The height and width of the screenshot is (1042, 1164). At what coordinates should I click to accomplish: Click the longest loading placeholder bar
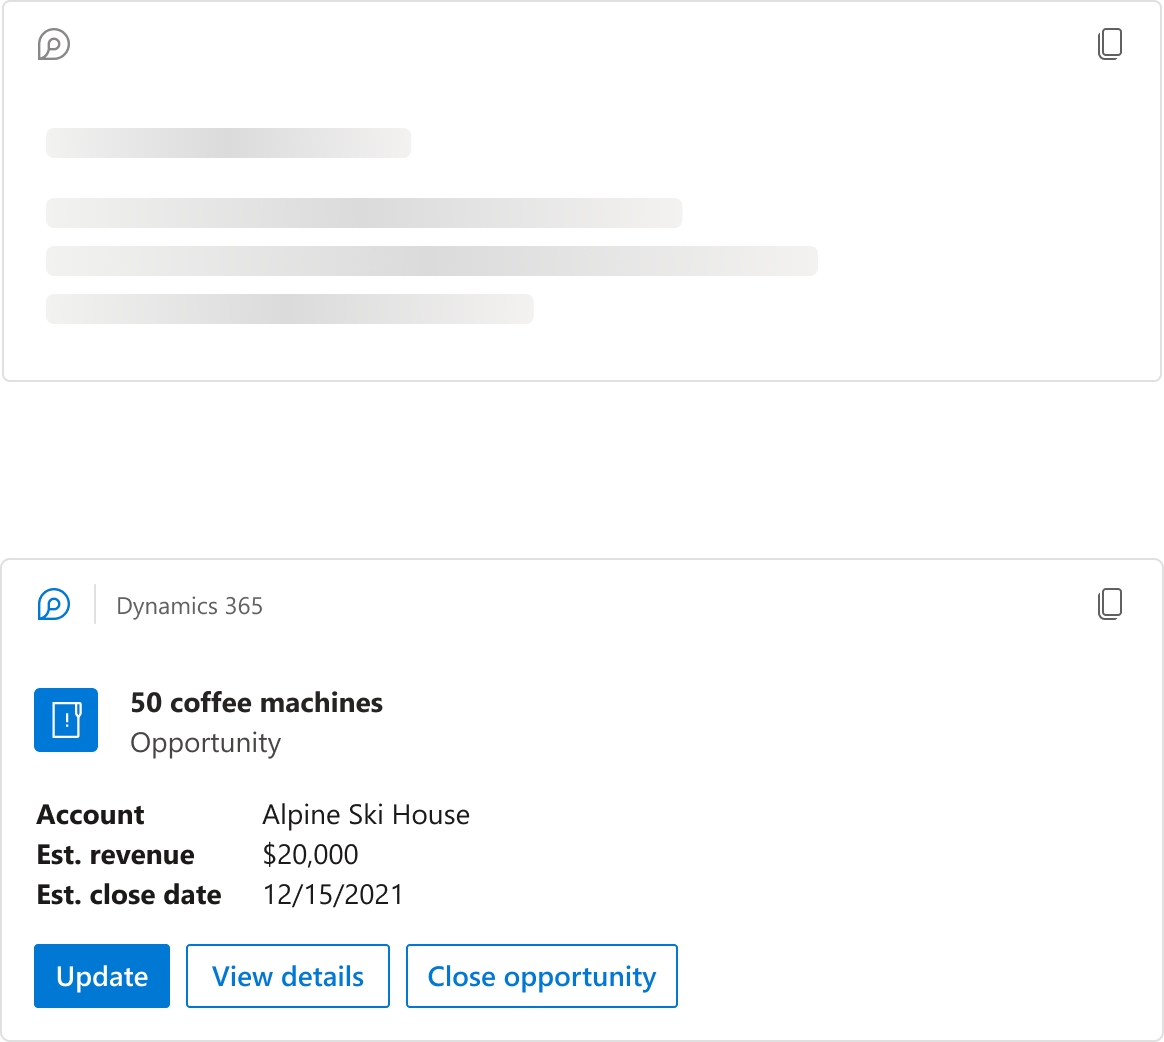[x=432, y=261]
